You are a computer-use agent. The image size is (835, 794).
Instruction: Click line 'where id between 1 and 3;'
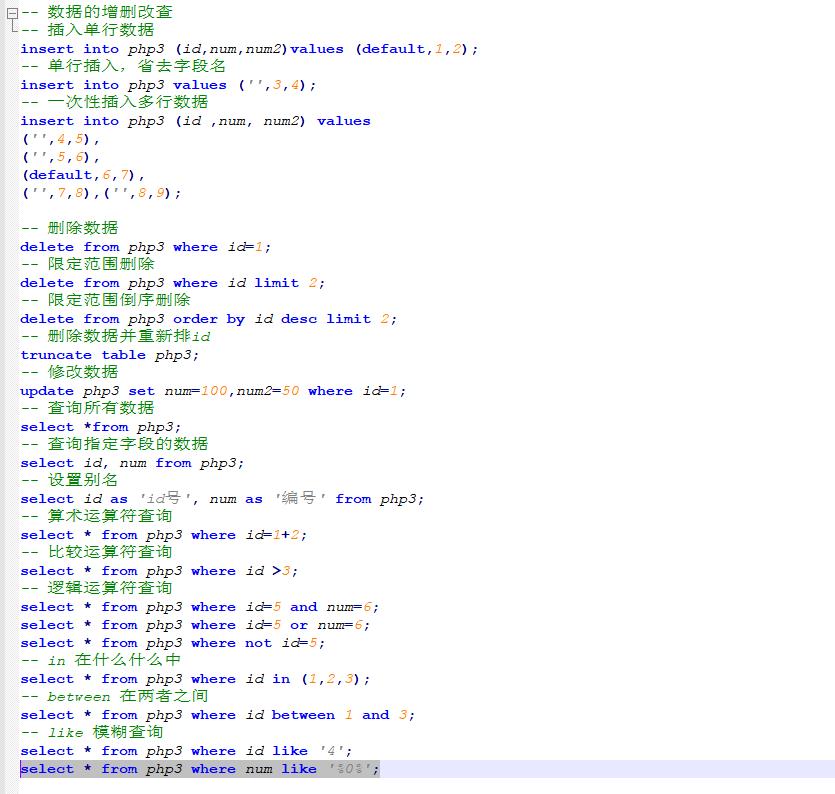pos(218,715)
